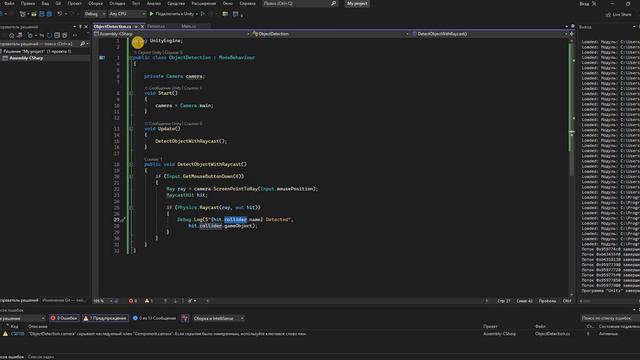This screenshot has height=360, width=640.
Task: Open the Error List scope dropdown
Action: [x=22, y=318]
